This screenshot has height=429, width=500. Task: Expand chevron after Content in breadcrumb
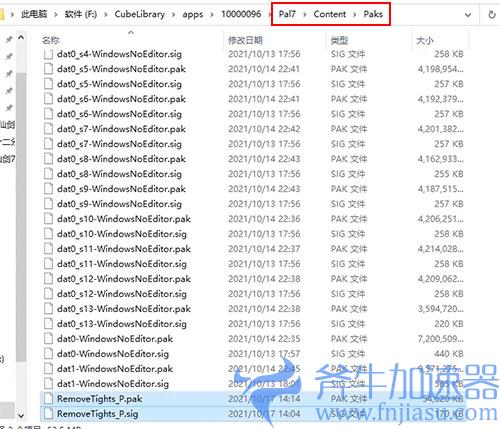click(x=355, y=15)
